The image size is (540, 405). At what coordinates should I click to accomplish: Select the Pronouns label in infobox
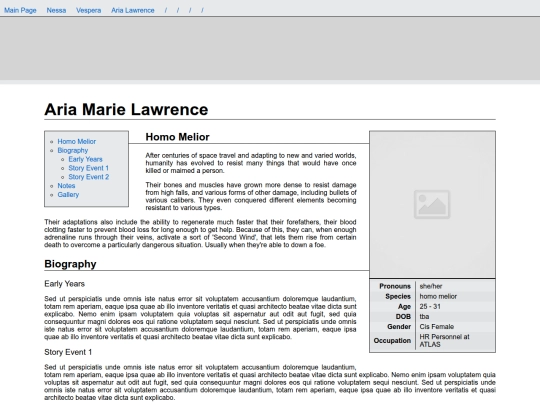pyautogui.click(x=395, y=286)
